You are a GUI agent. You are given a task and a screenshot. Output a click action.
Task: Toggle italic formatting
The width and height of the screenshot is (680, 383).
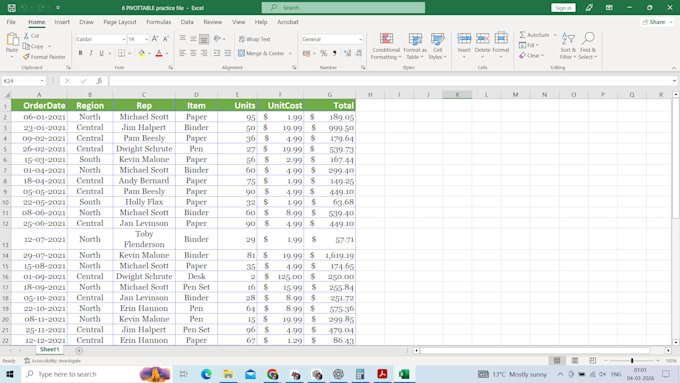point(91,53)
